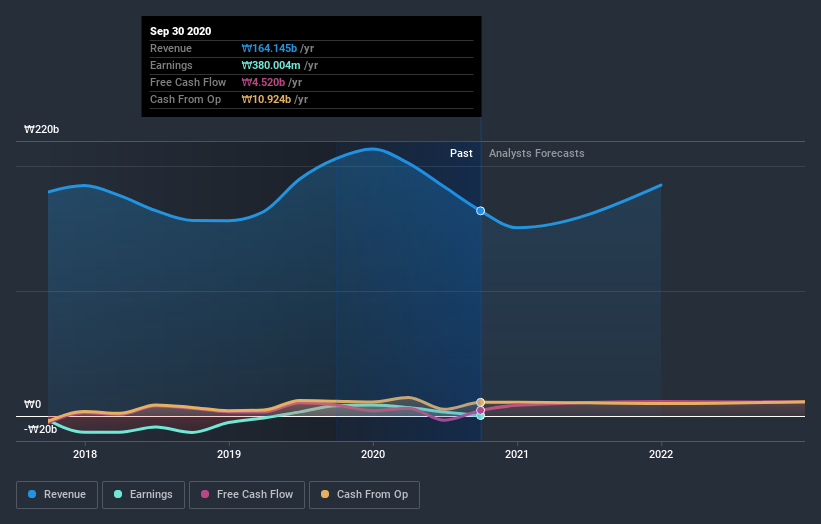Click the Analysts Forecasts label

click(537, 153)
